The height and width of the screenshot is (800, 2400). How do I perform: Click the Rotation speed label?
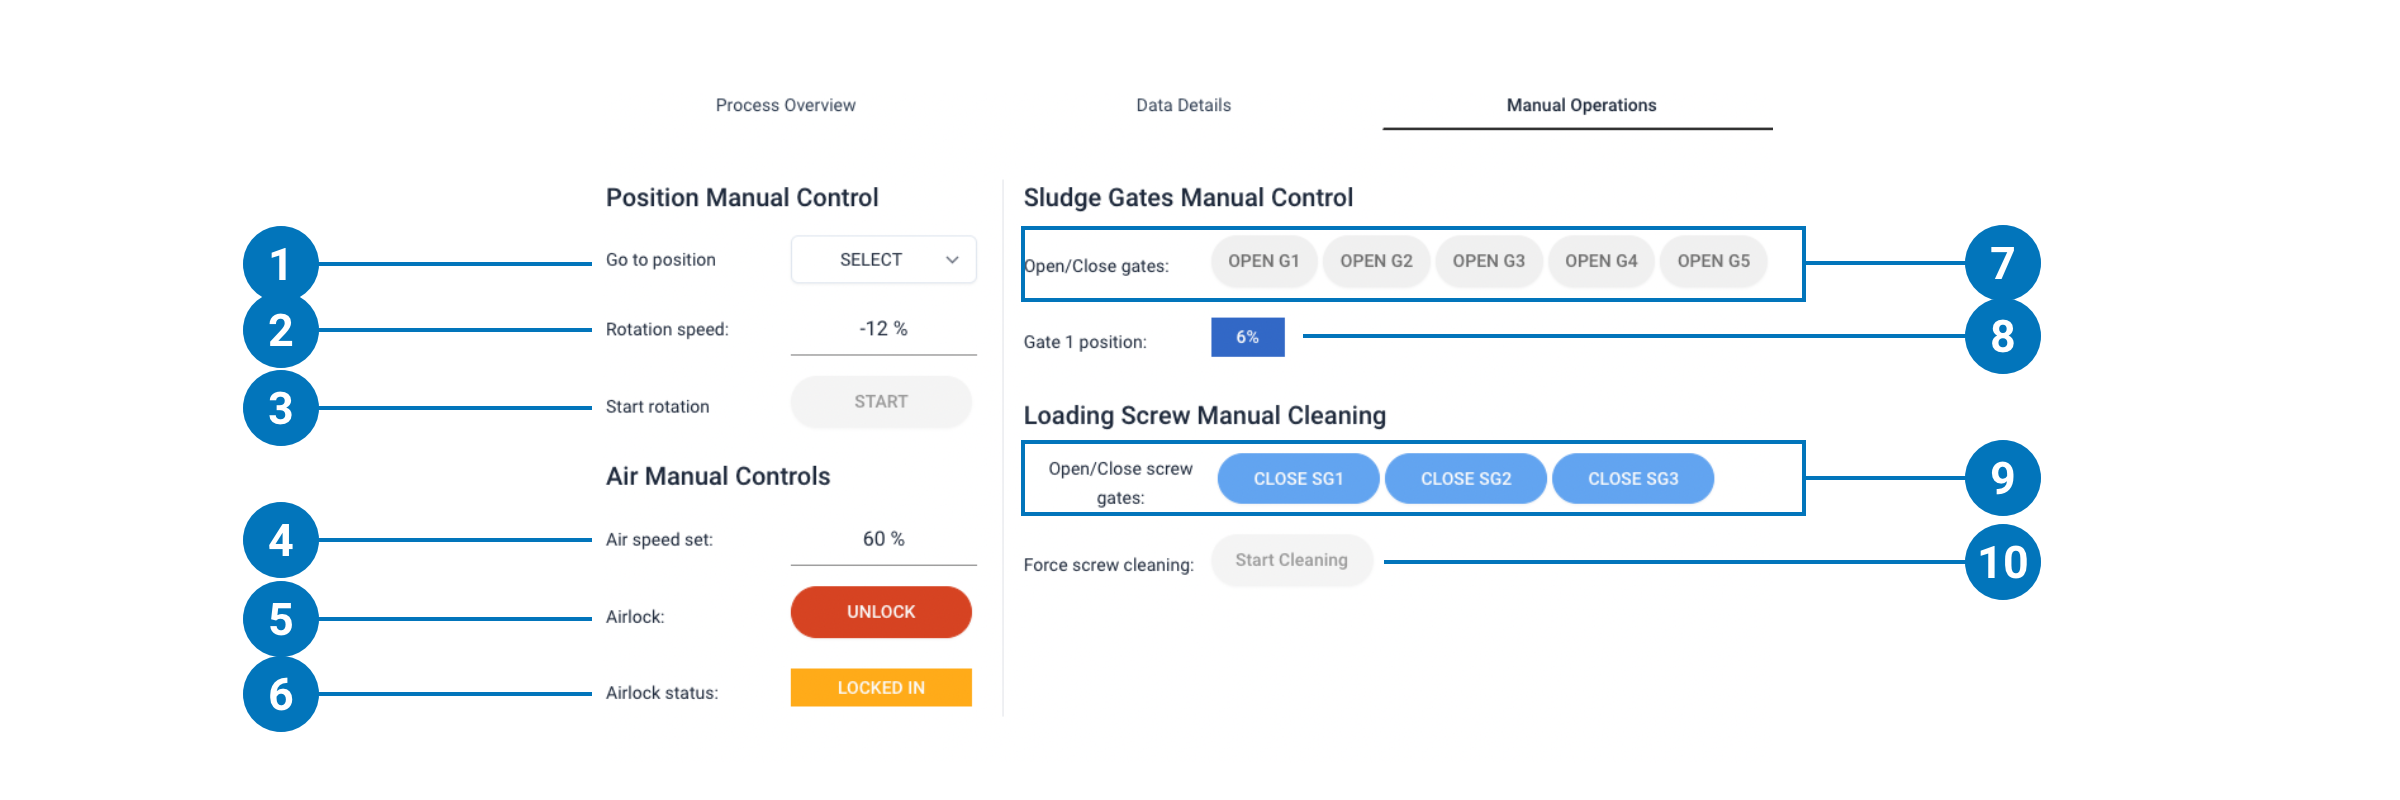click(667, 330)
